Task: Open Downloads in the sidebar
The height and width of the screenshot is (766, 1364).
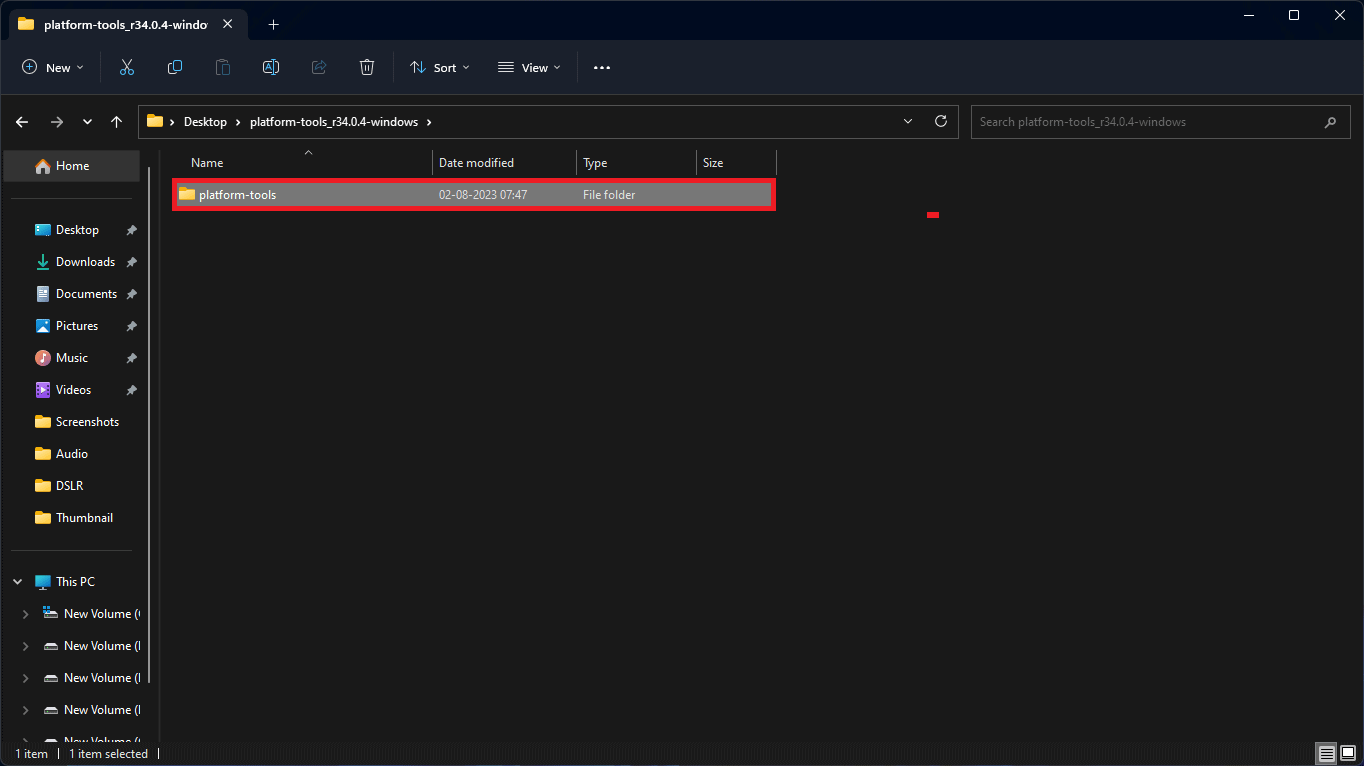Action: (x=85, y=262)
